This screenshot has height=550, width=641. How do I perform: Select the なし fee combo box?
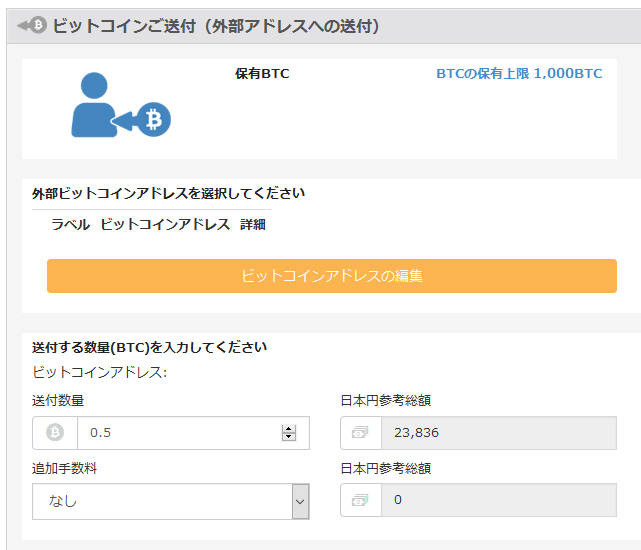click(171, 501)
